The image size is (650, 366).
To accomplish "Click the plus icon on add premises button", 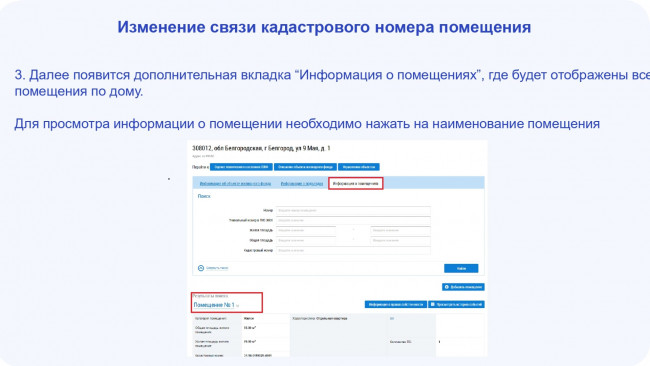I will tap(447, 287).
